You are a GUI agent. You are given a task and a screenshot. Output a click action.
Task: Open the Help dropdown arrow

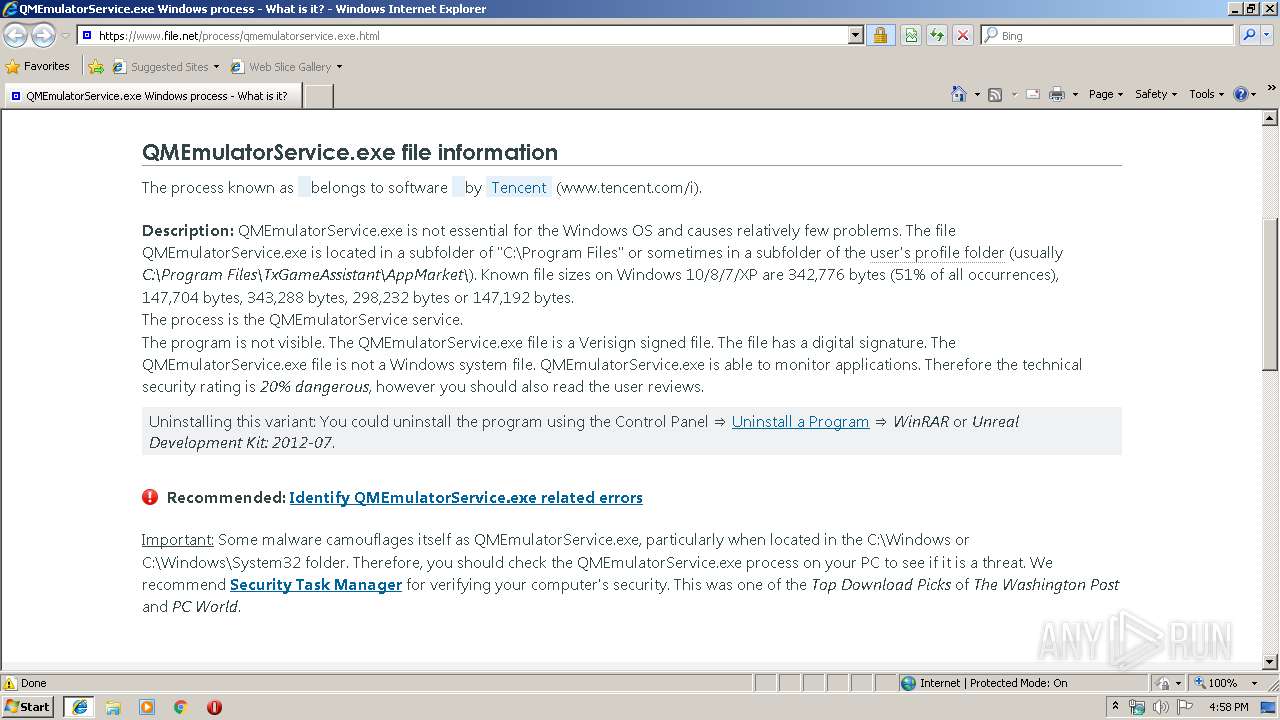coord(1254,94)
